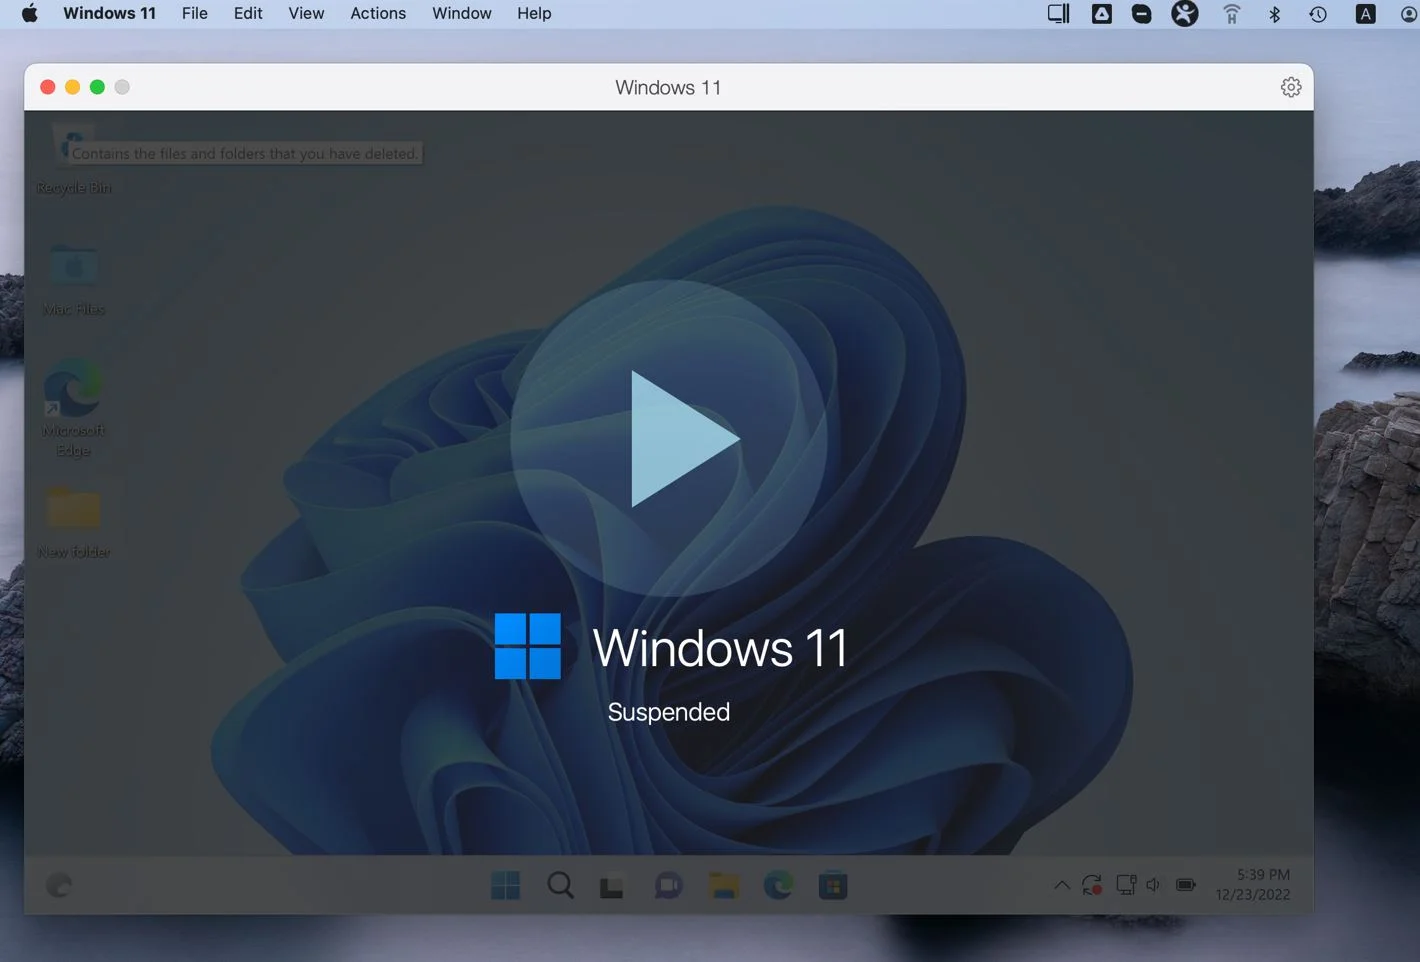The image size is (1420, 962).
Task: Open the 5:39 PM clock and date
Action: coord(1253,884)
